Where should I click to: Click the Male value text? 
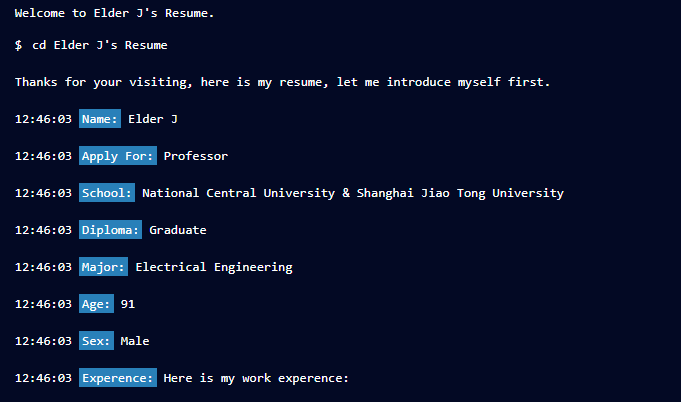pos(135,341)
